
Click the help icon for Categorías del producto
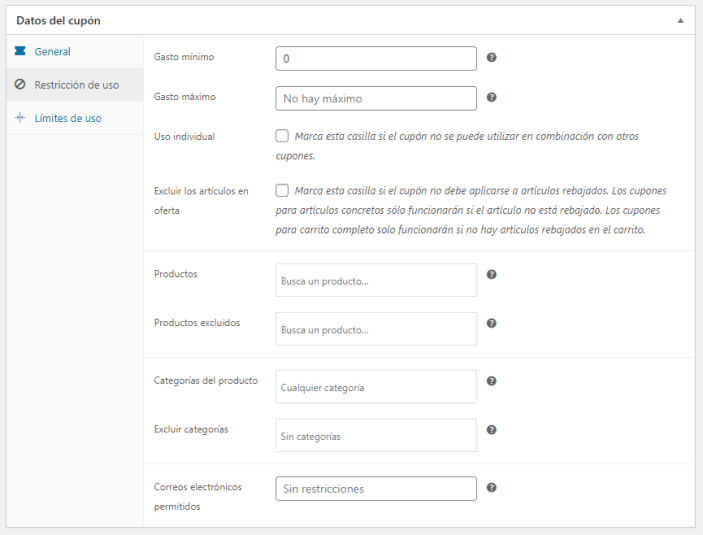point(491,381)
